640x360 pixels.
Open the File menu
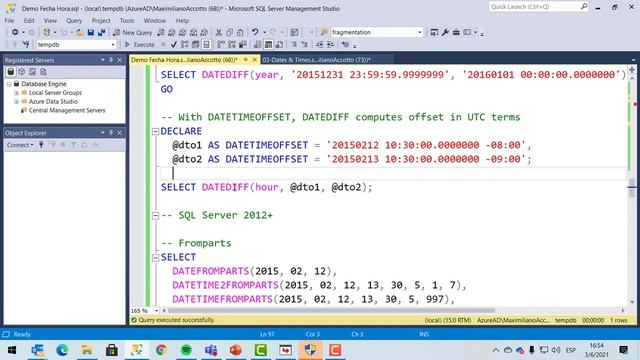9,20
